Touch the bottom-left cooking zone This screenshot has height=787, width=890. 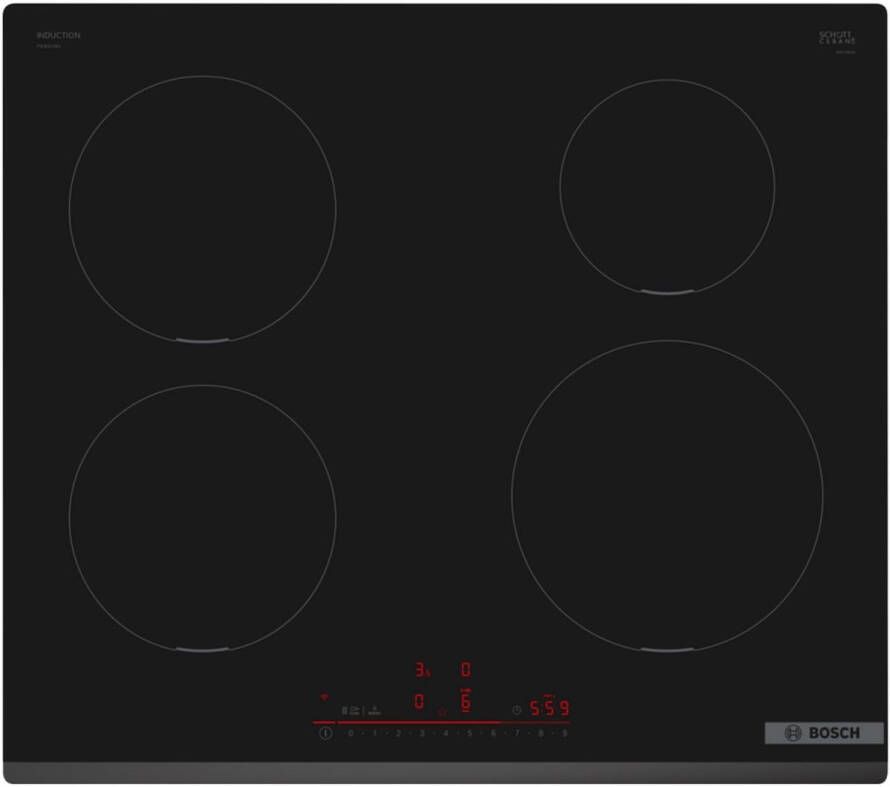[202, 517]
